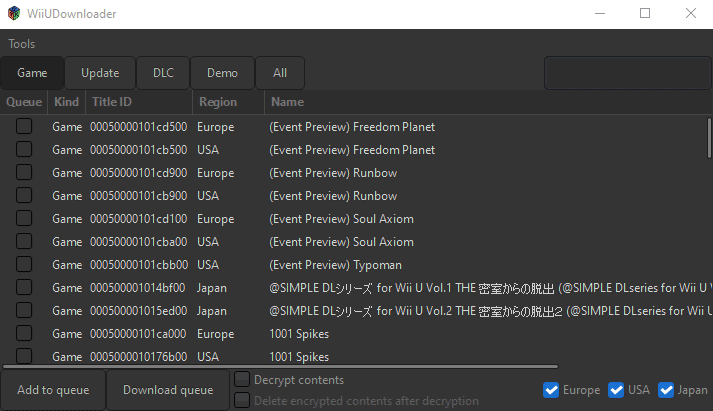This screenshot has width=713, height=411.
Task: Sort by the Region column header
Action: pyautogui.click(x=228, y=102)
